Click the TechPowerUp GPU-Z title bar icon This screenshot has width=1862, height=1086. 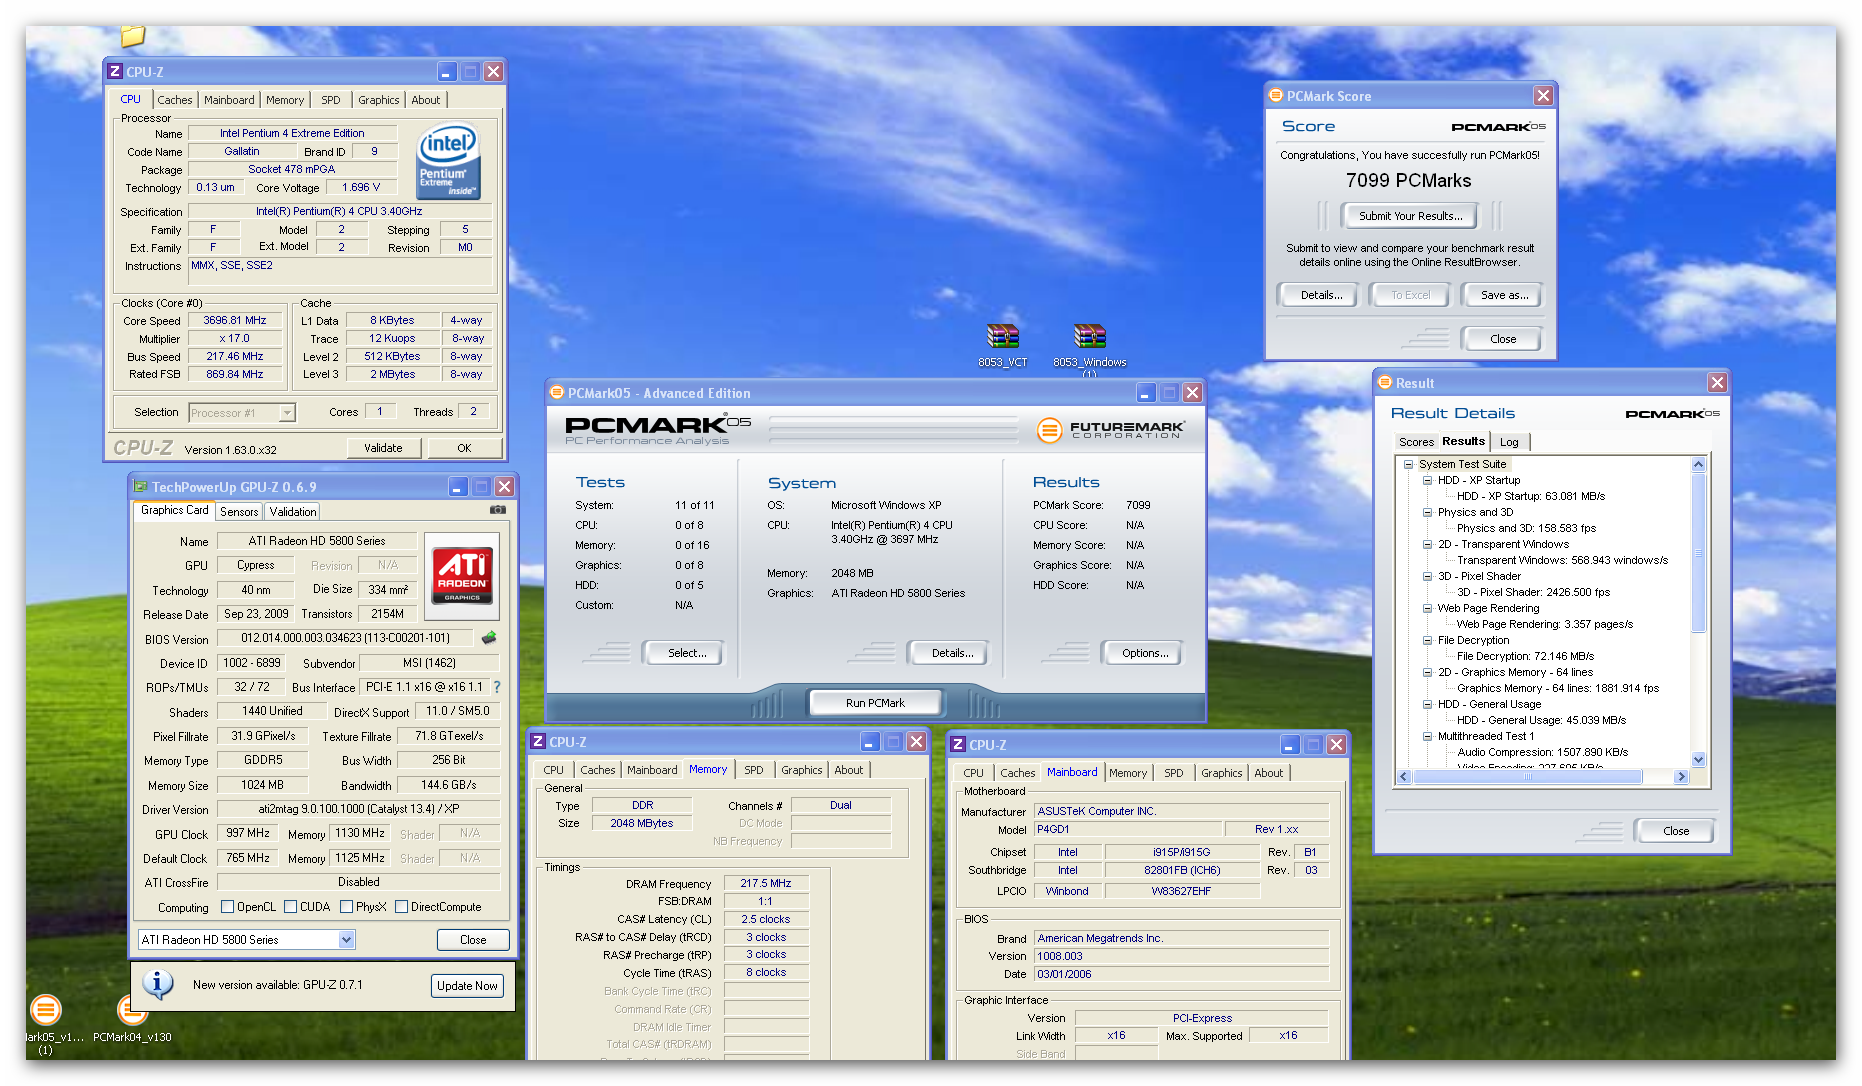click(x=141, y=487)
